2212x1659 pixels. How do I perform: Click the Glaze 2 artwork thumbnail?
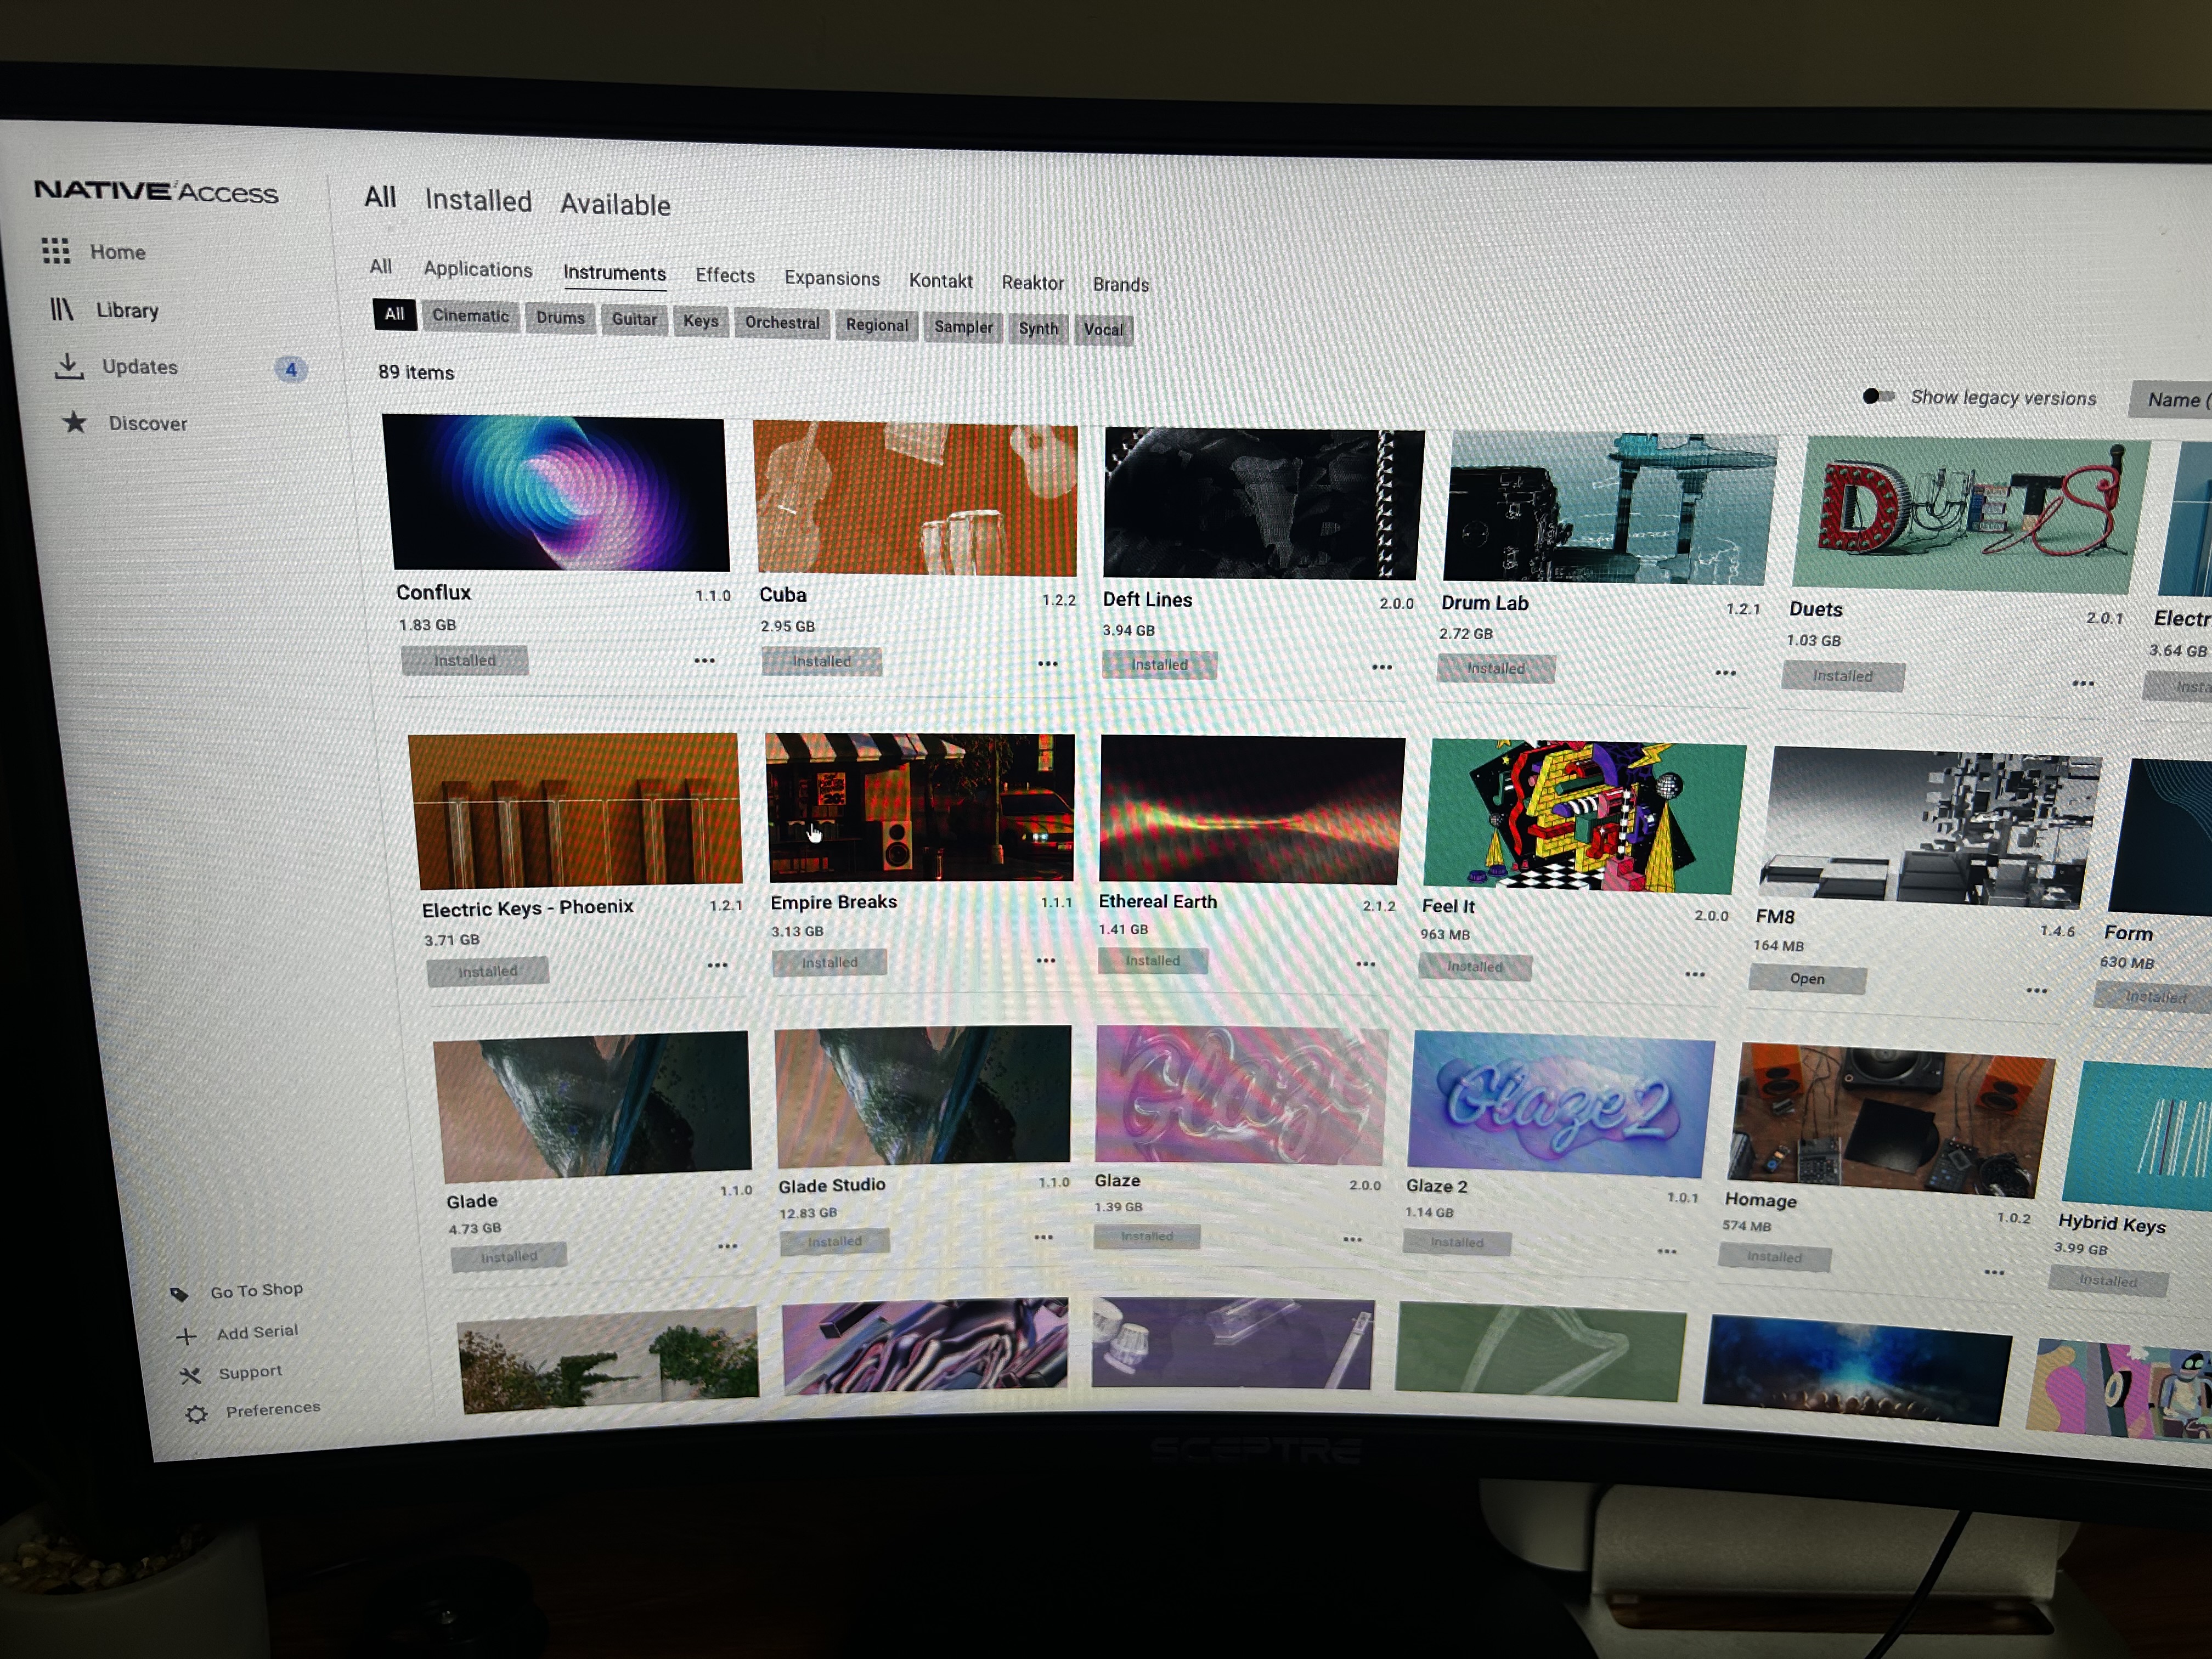pyautogui.click(x=1560, y=1105)
